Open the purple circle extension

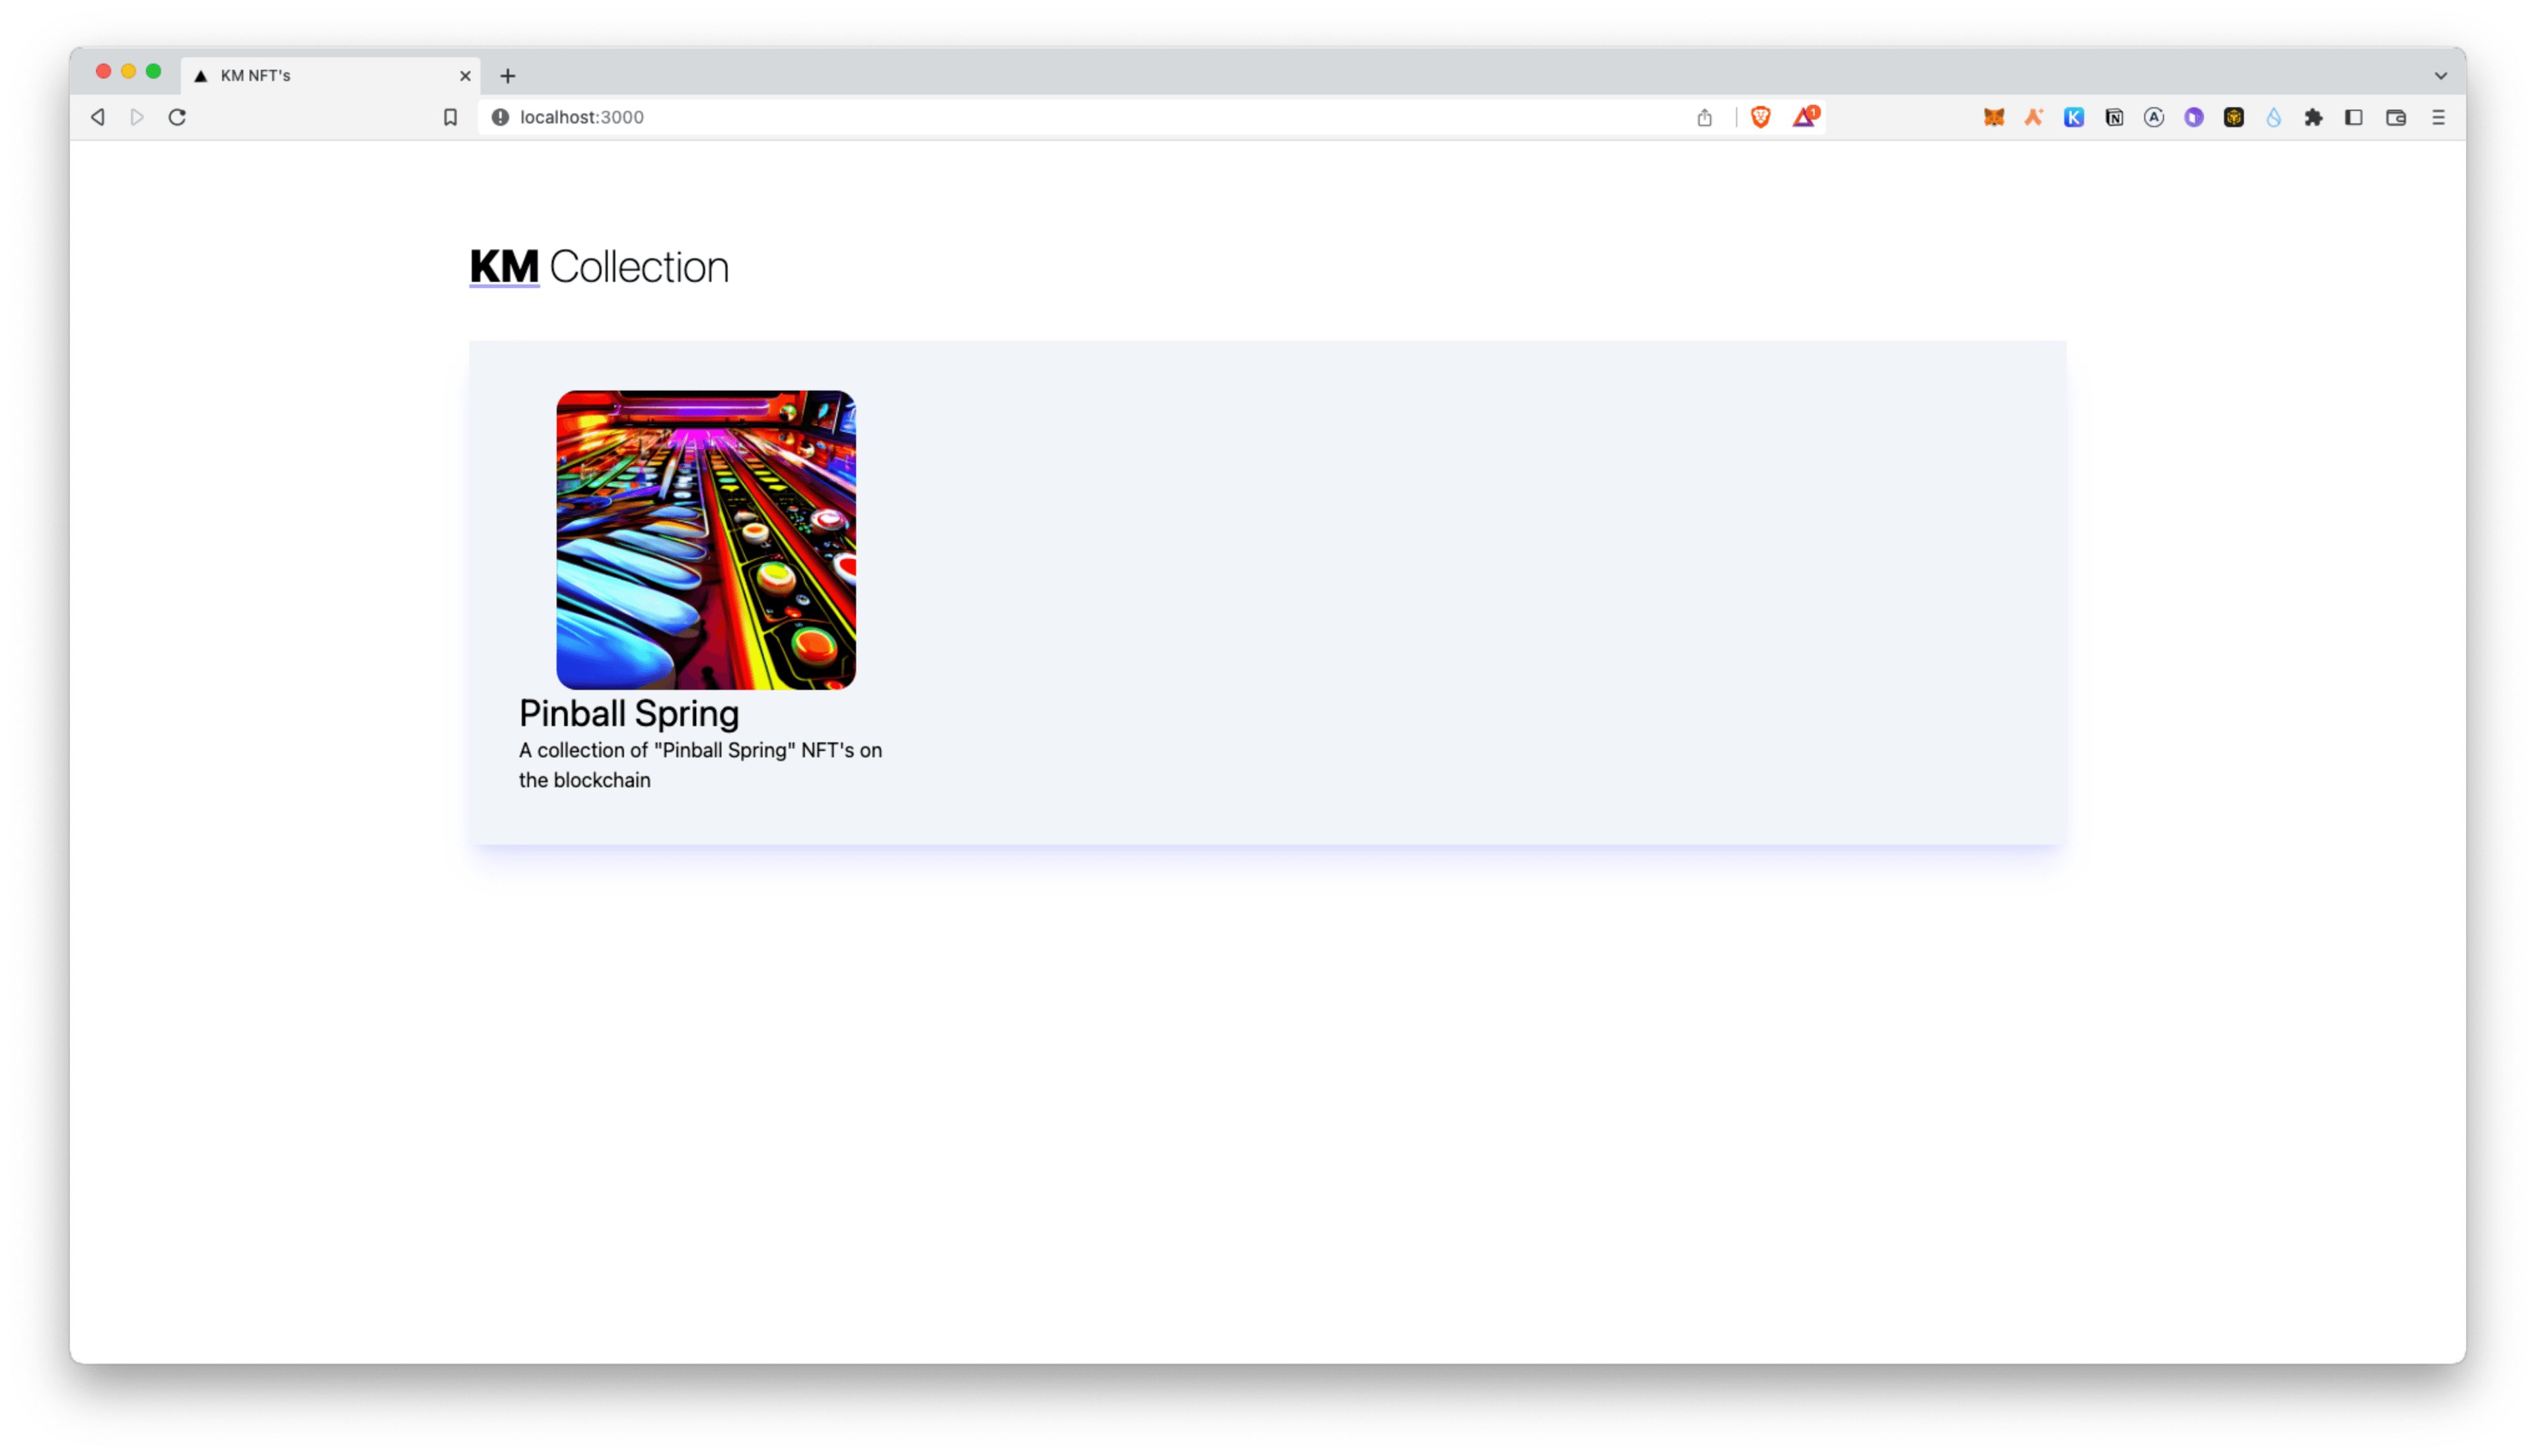[x=2193, y=117]
